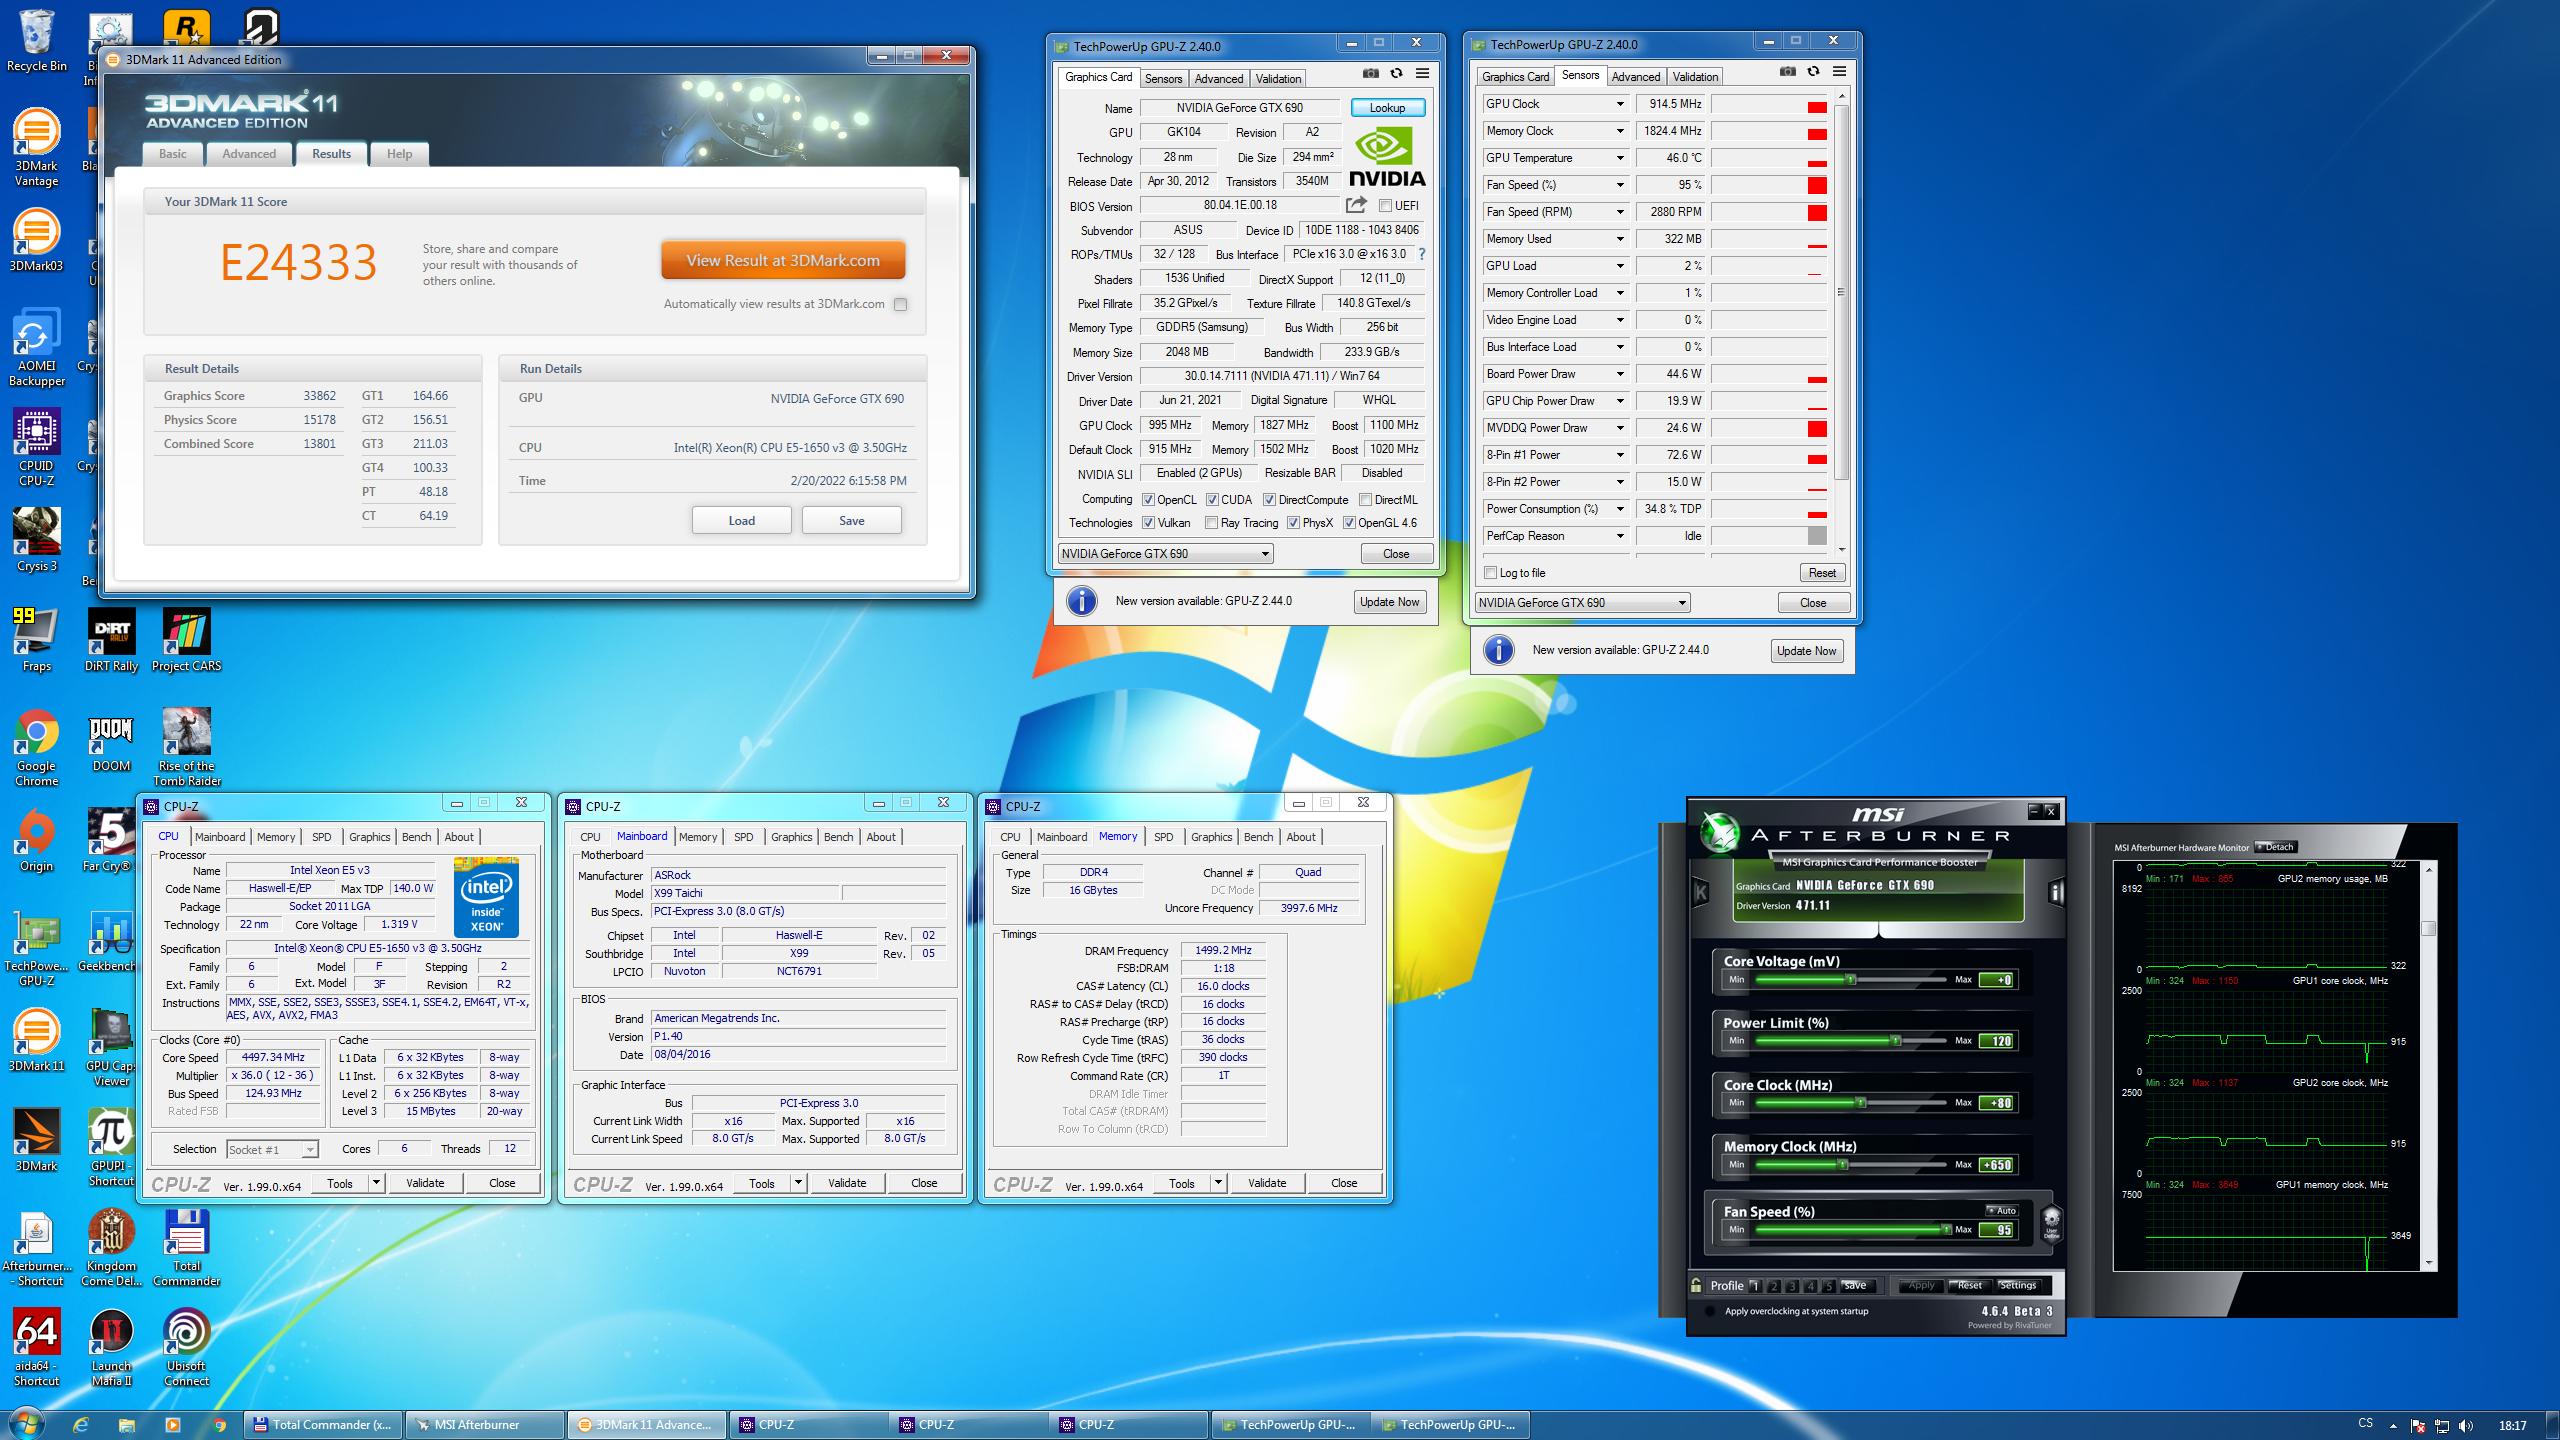Image resolution: width=2560 pixels, height=1440 pixels.
Task: Click Afterburner info 'i' side button
Action: pos(2055,892)
